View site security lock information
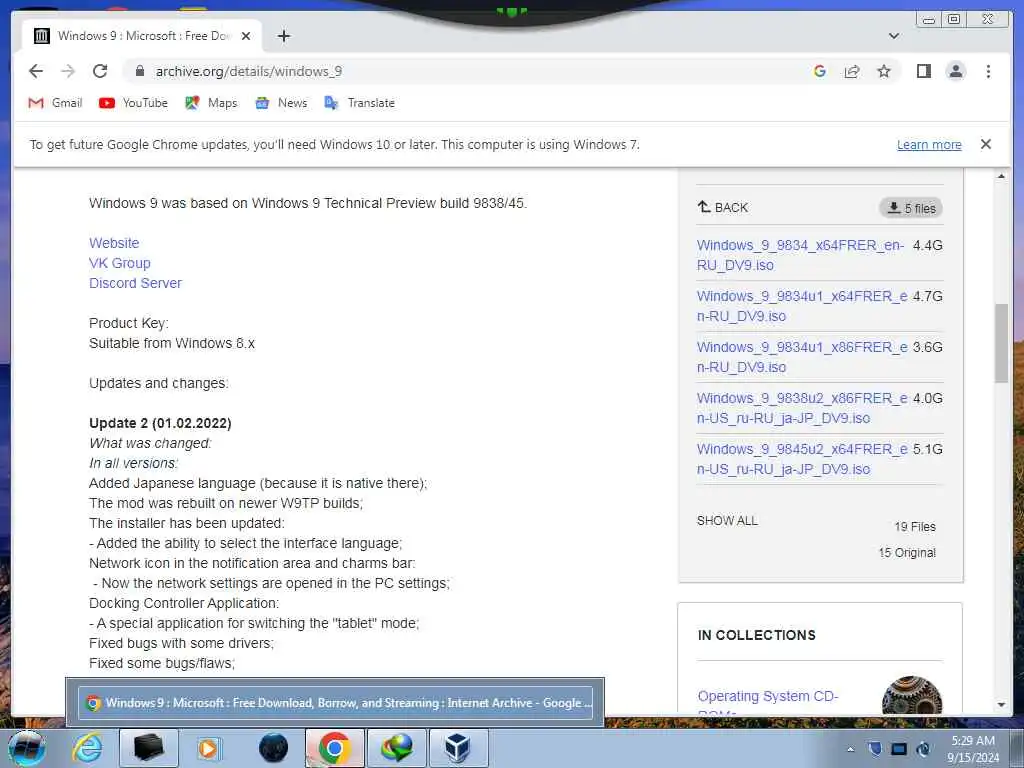The height and width of the screenshot is (768, 1024). [x=140, y=71]
